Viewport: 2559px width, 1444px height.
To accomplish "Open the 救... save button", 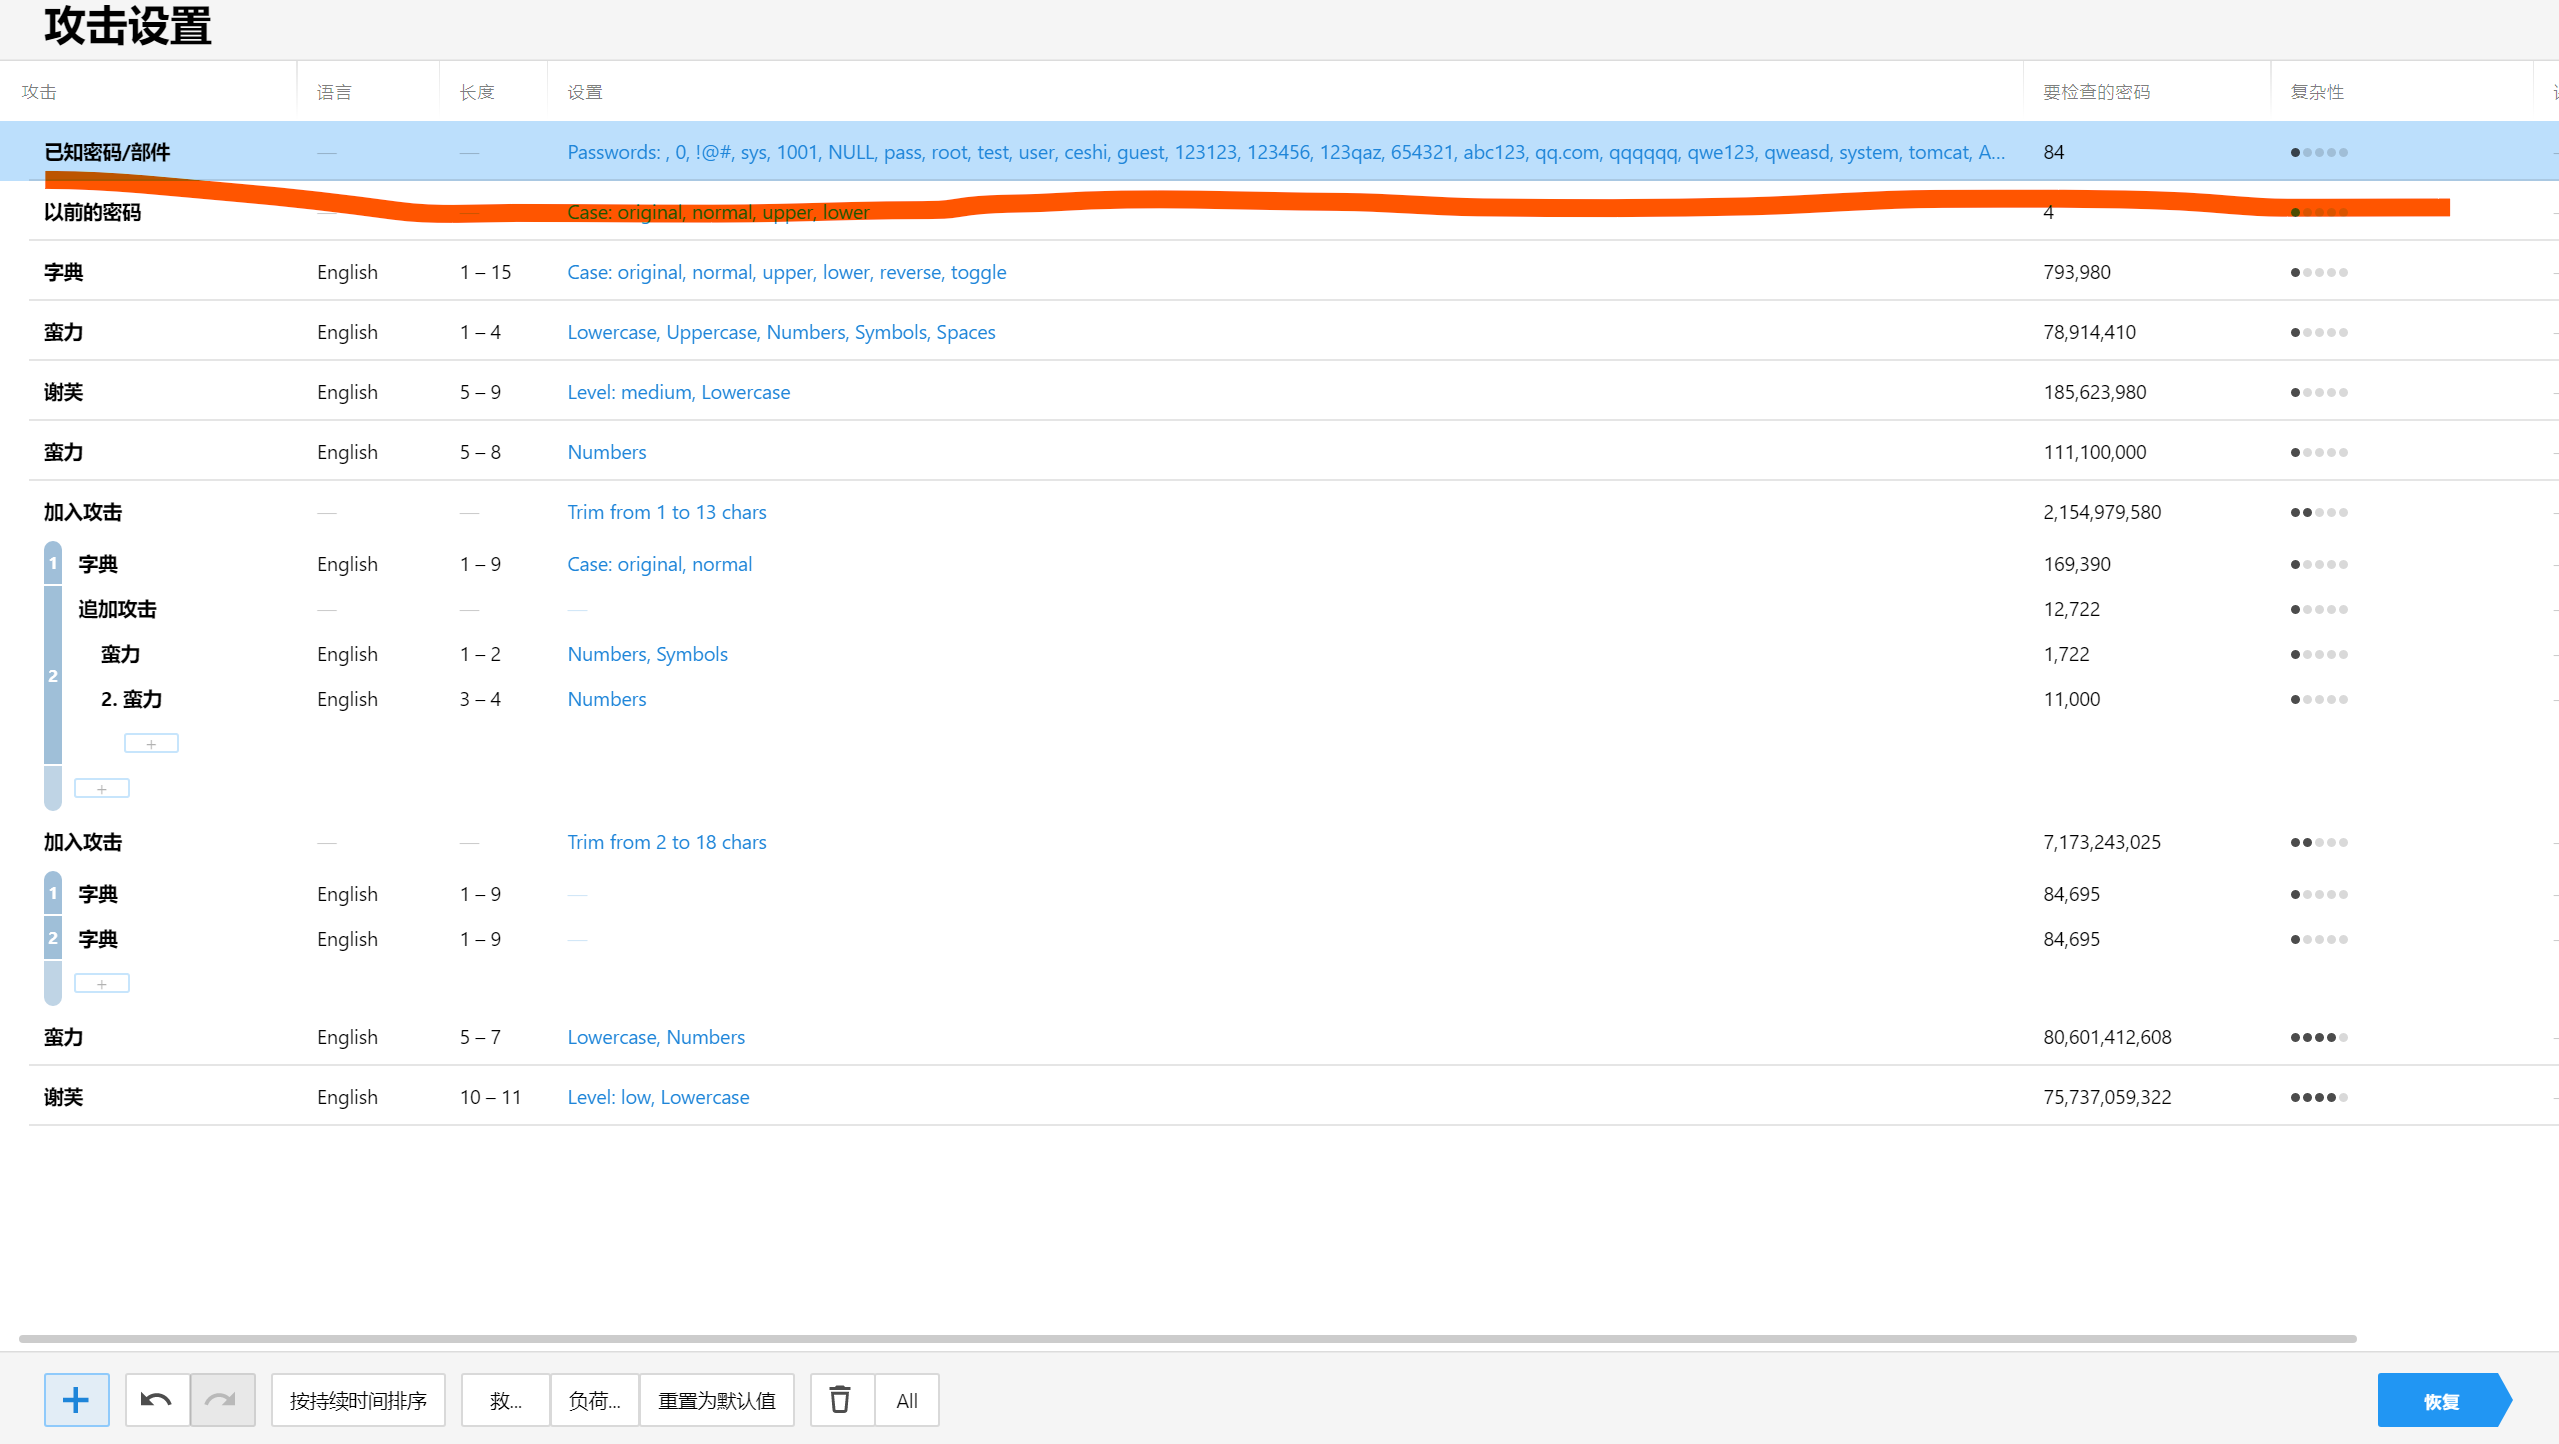I will click(x=505, y=1400).
